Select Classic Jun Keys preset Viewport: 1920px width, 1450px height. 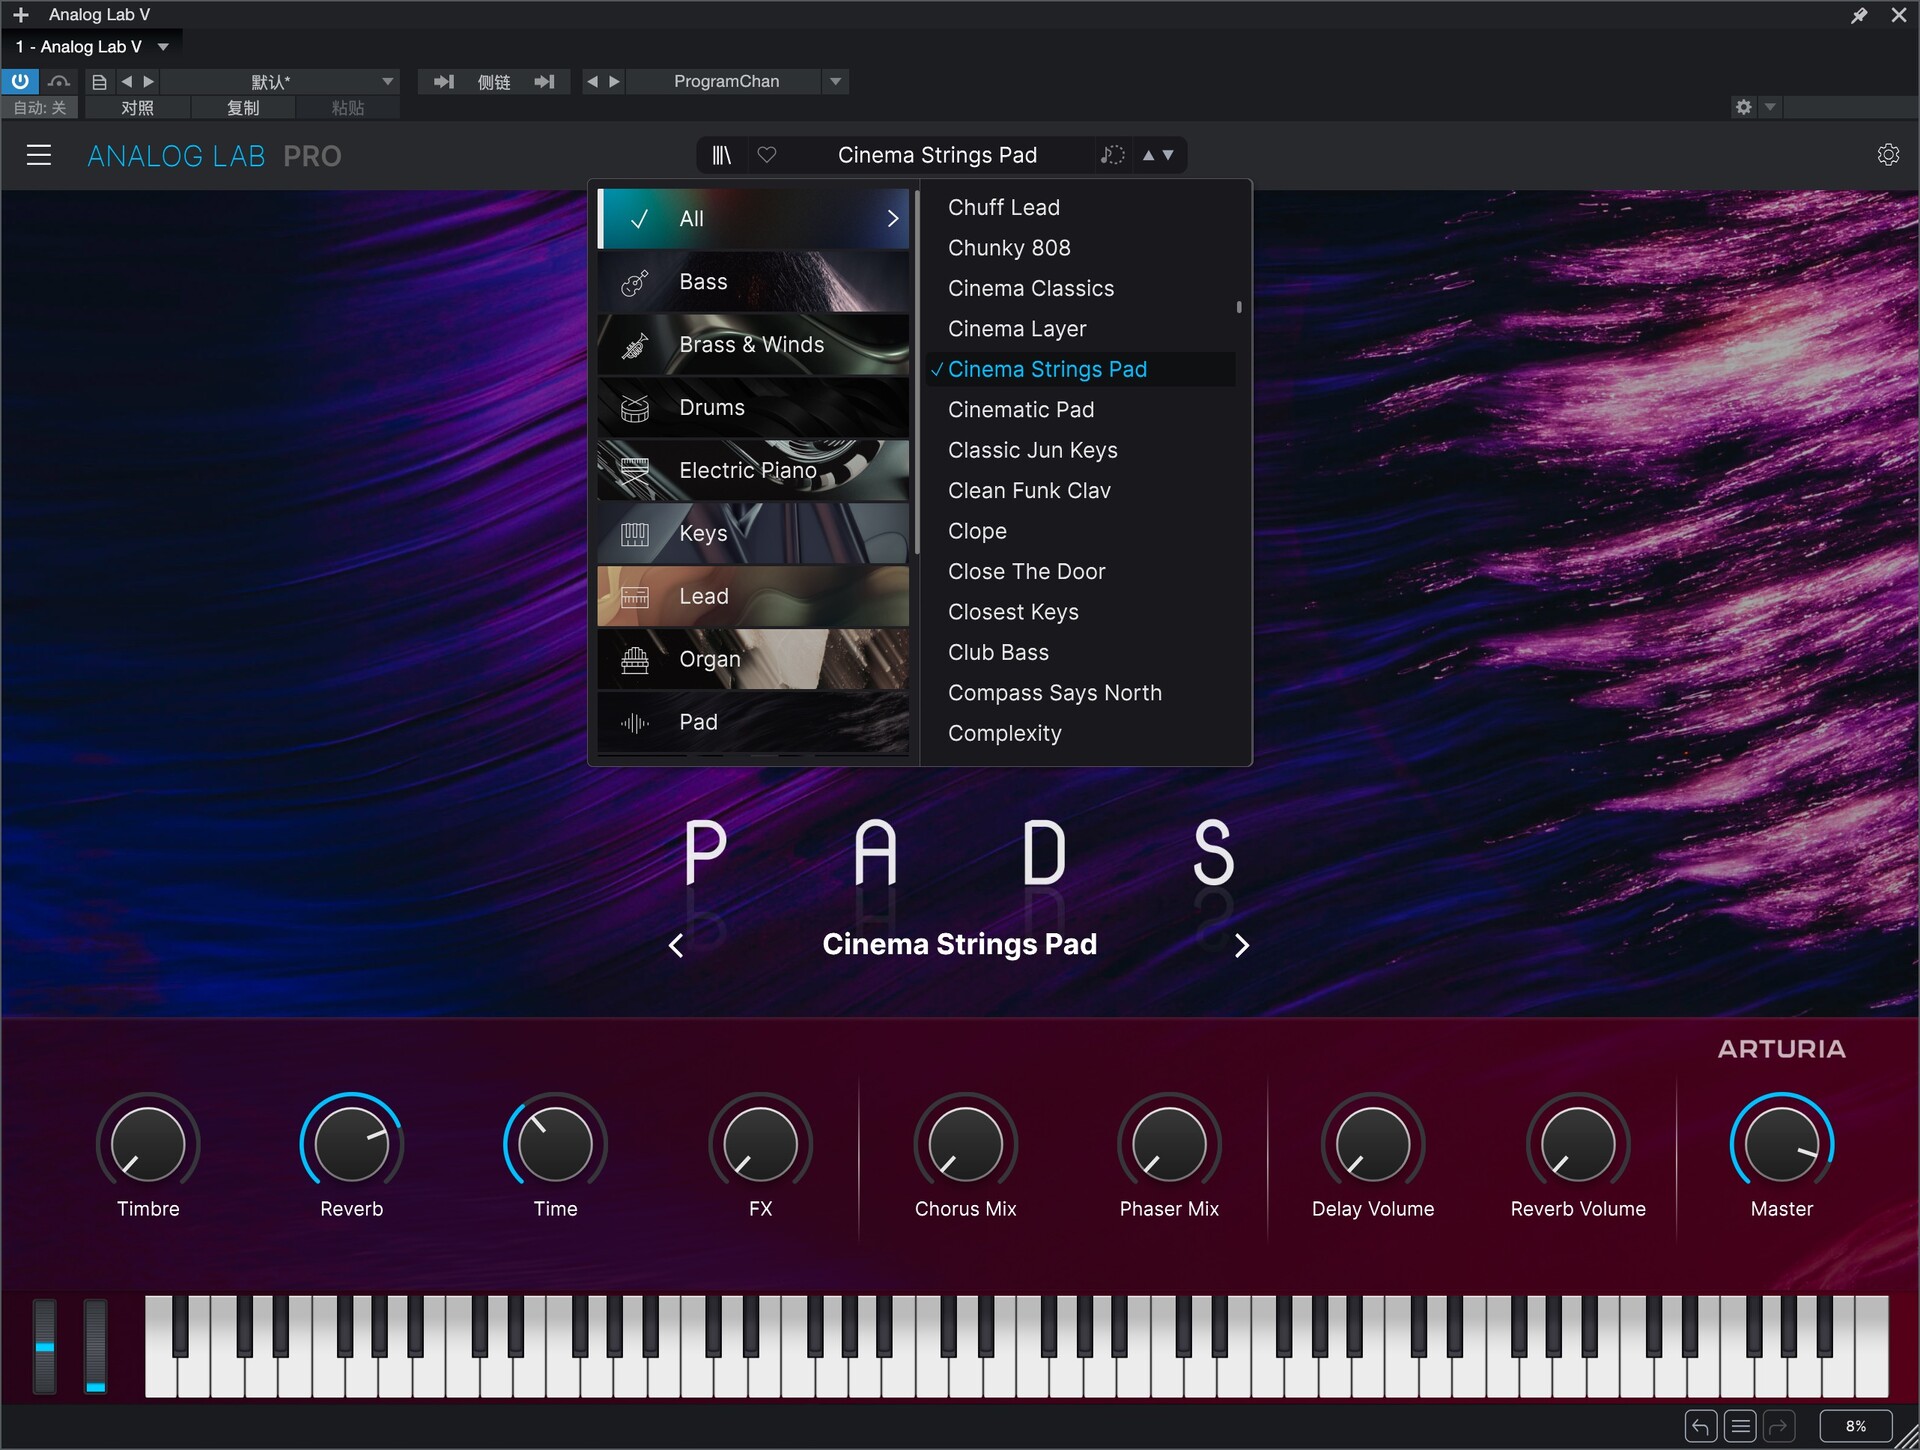[1080, 450]
